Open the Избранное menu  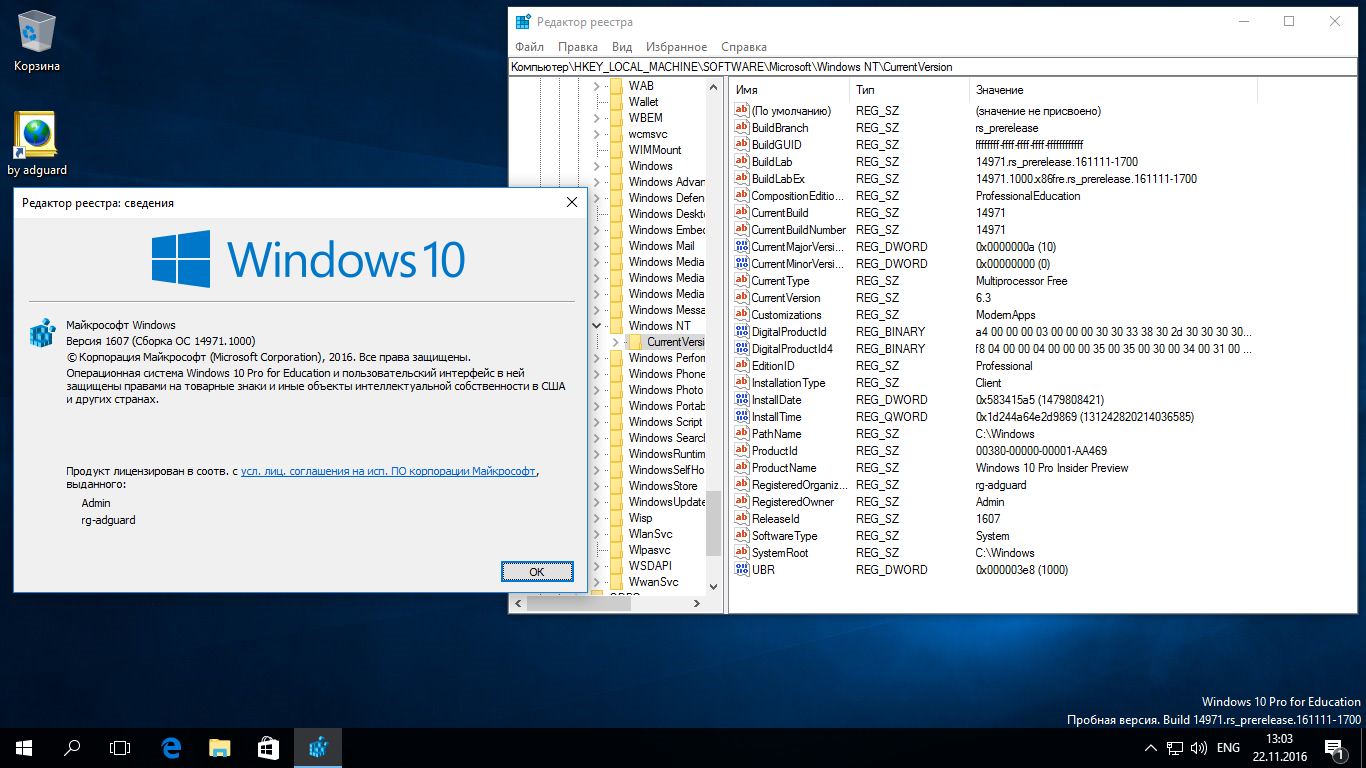(676, 47)
